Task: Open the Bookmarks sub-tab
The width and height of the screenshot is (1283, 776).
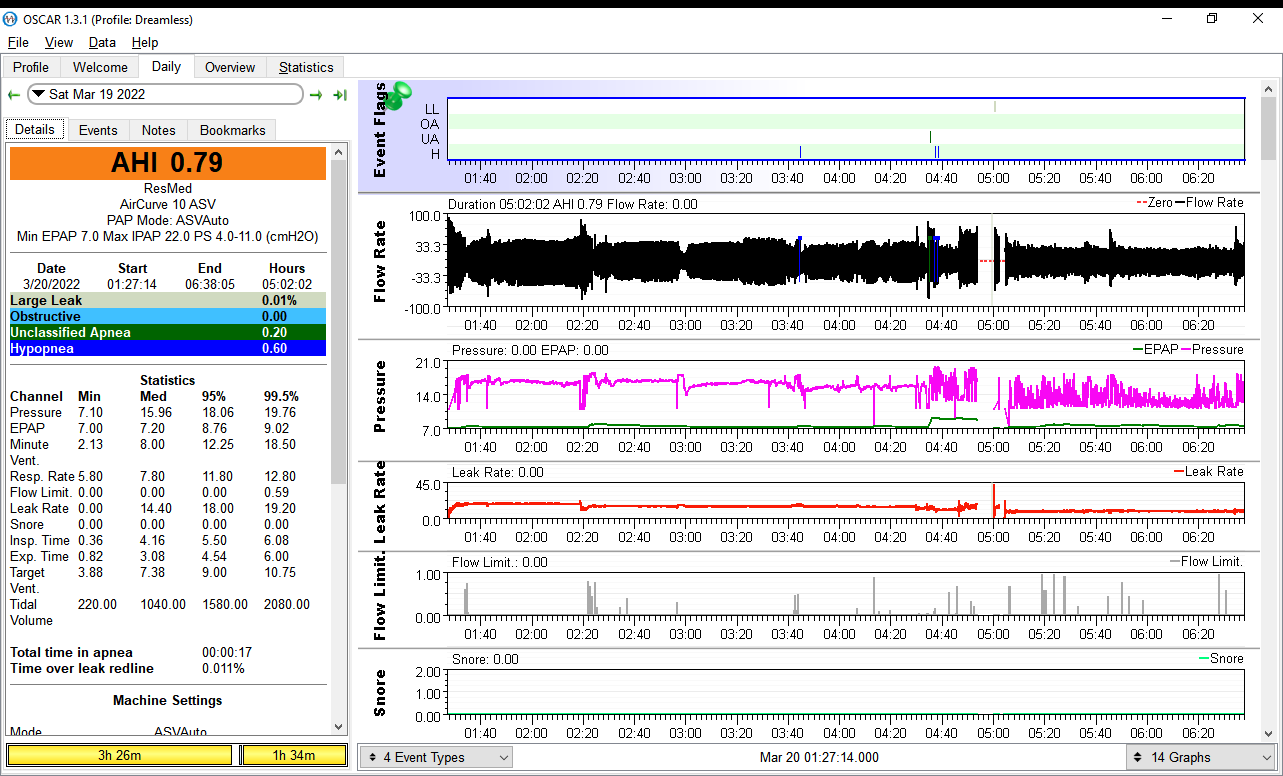Action: pos(233,130)
